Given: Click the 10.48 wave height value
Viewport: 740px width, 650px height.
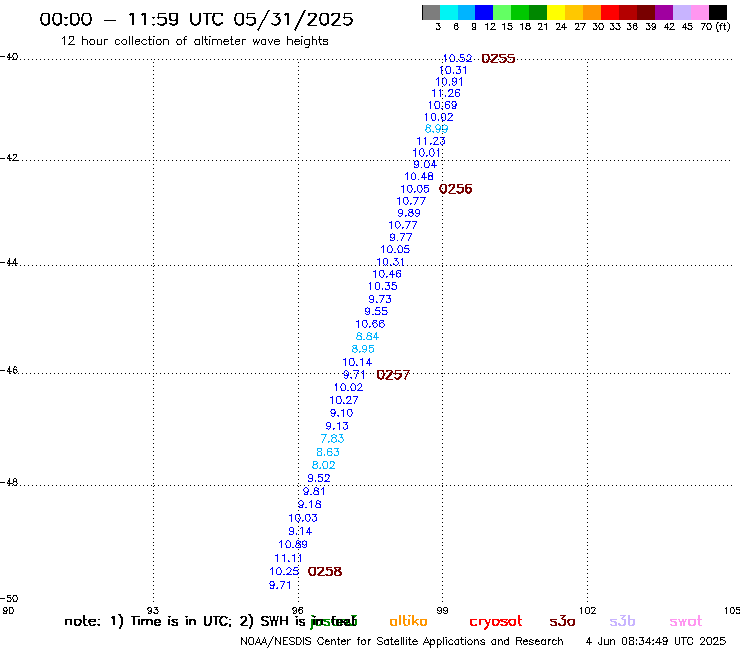Looking at the screenshot, I should (419, 177).
